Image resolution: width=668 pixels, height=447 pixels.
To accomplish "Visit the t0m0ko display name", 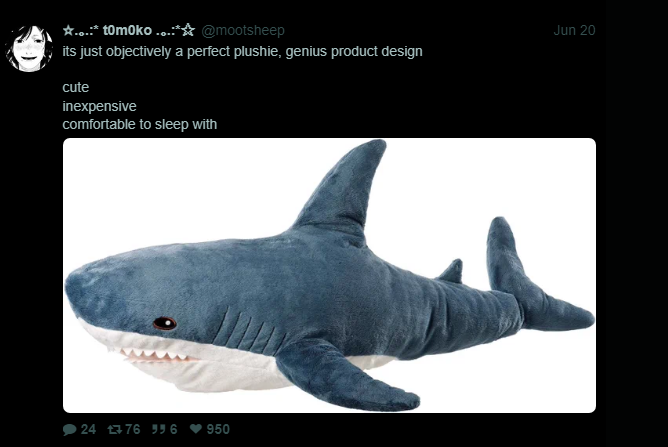I will pos(127,30).
